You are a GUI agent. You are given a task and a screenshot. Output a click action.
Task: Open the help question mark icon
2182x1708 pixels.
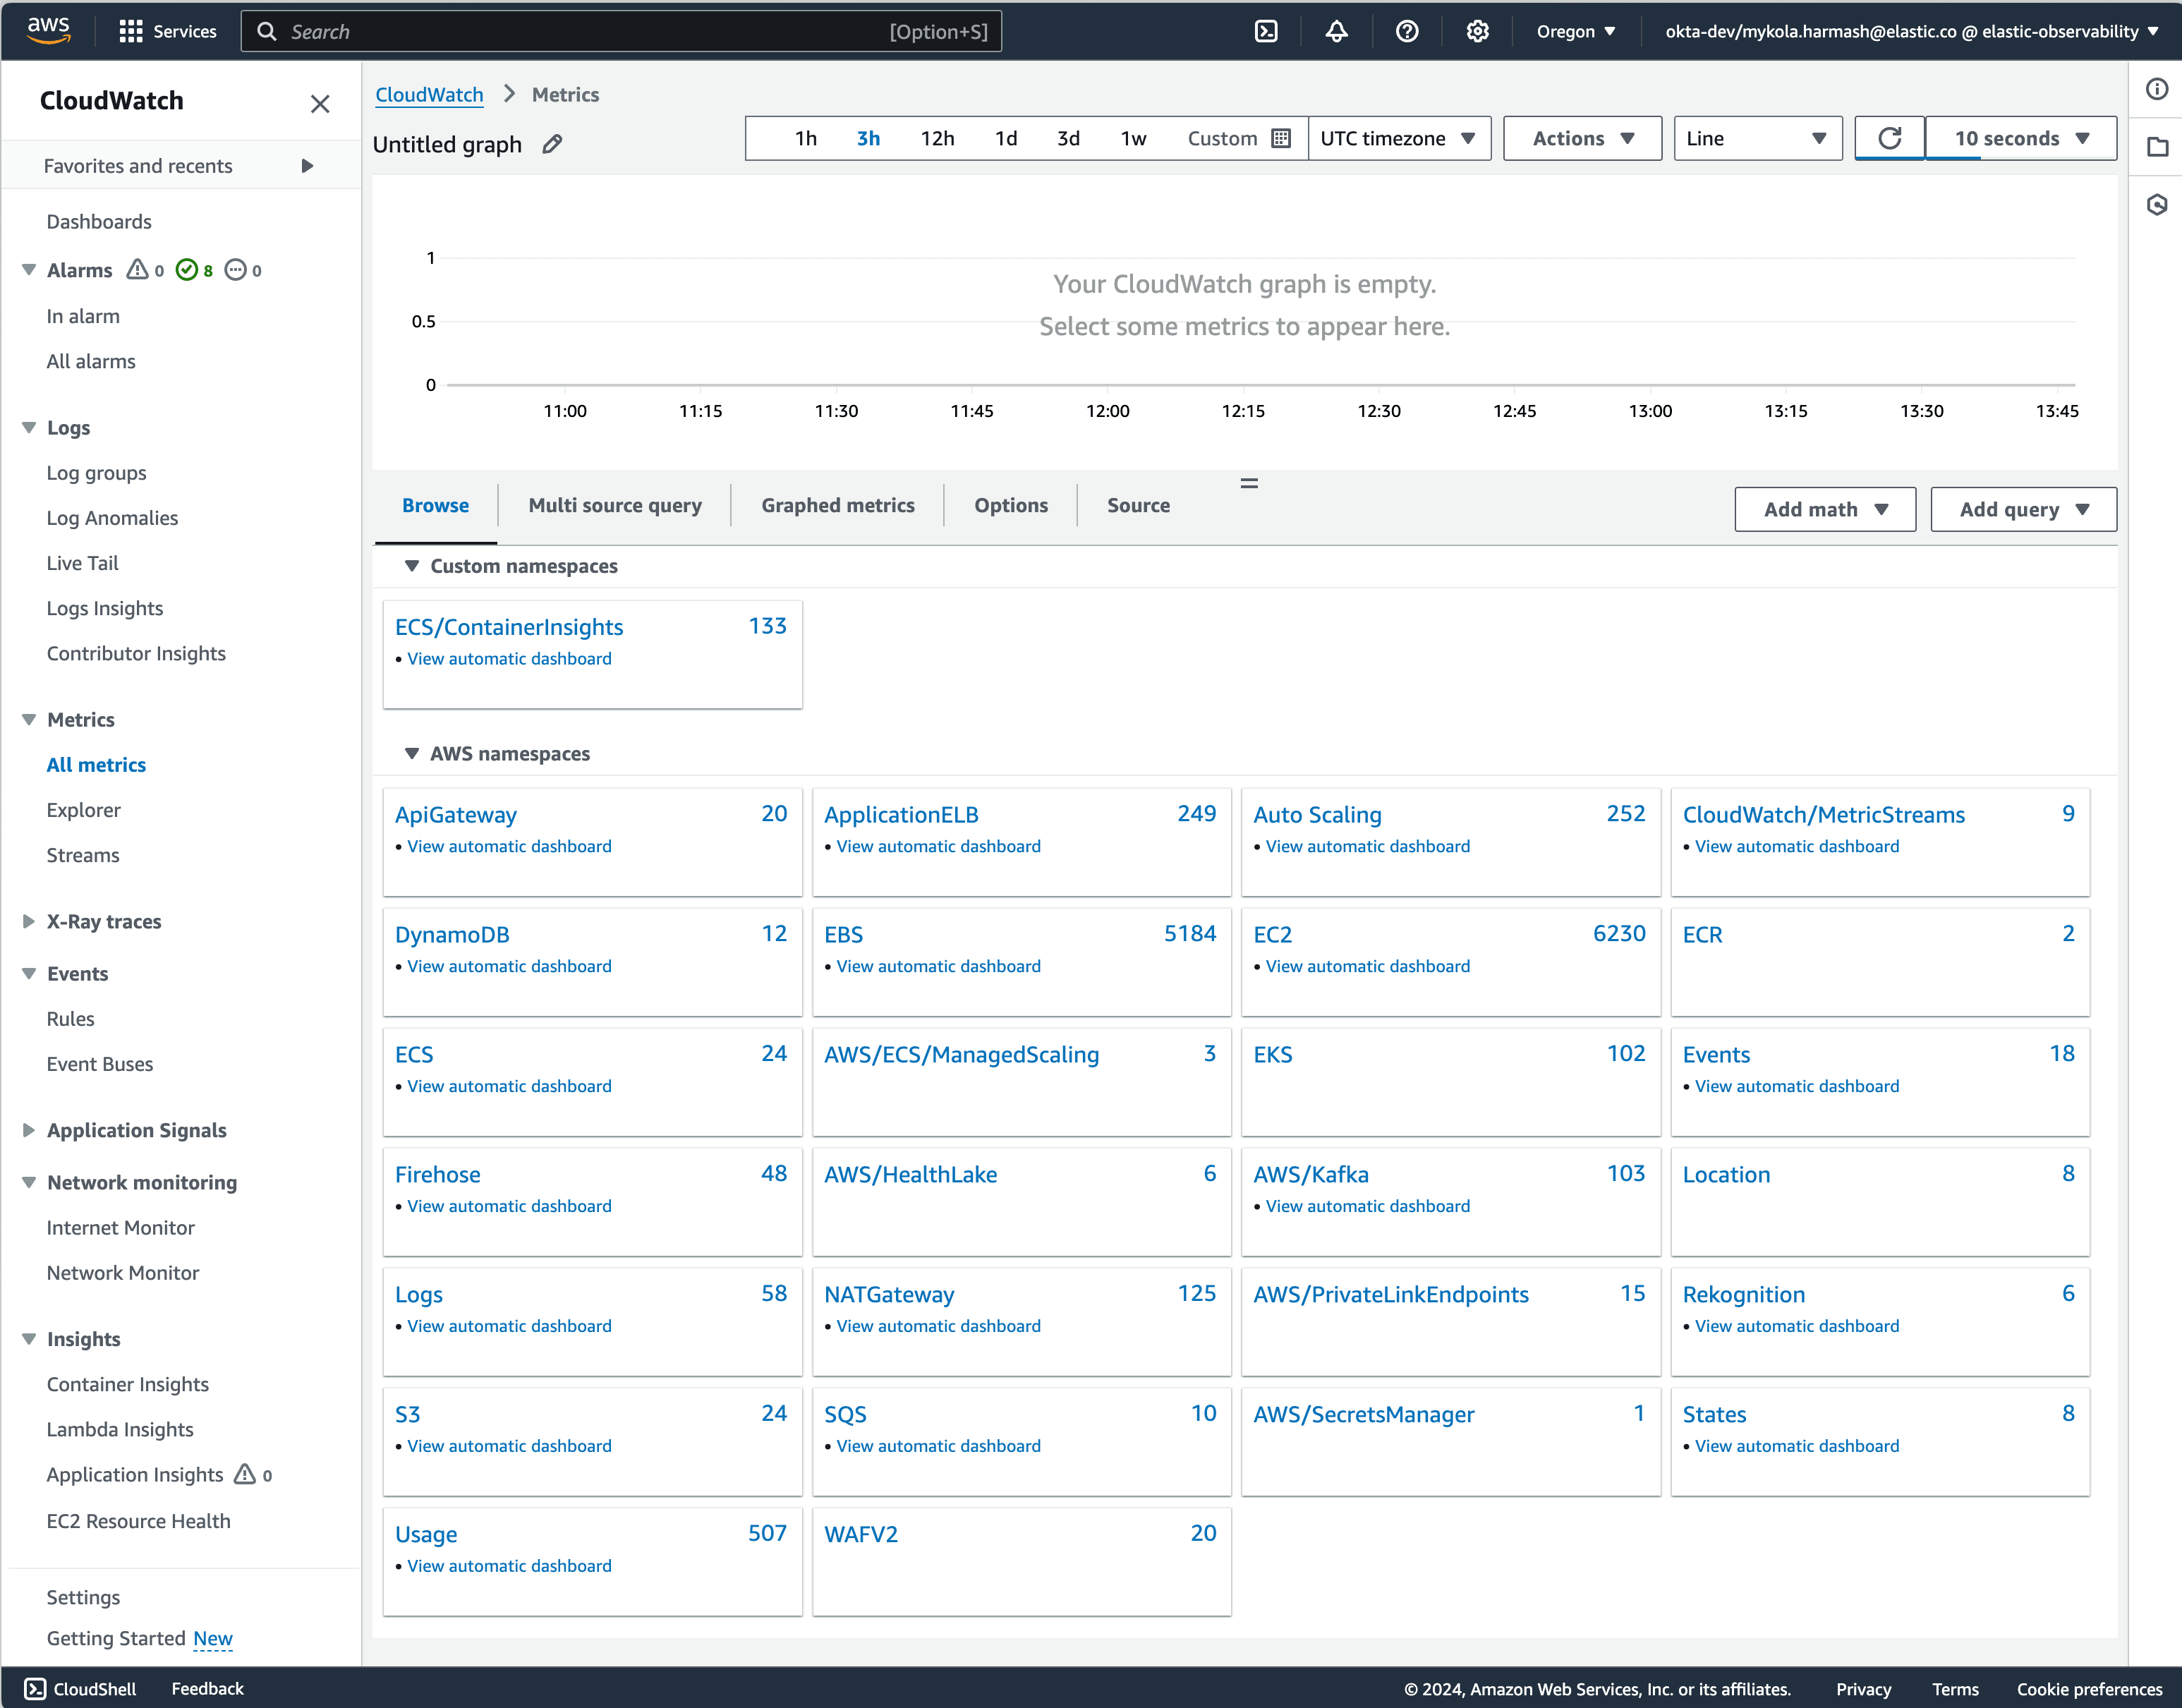click(1407, 31)
